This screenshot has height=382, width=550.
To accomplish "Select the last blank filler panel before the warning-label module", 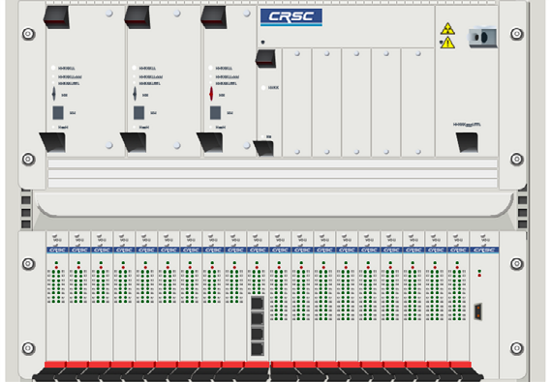I will click(x=418, y=102).
